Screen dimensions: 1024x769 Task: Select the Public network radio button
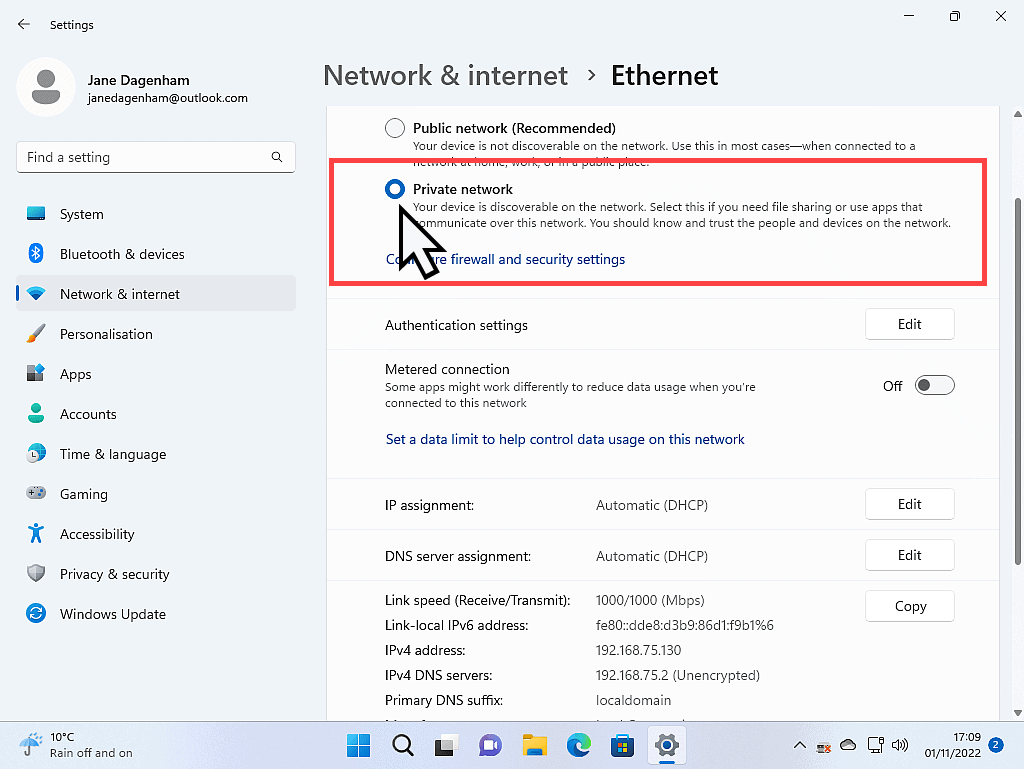pos(394,128)
